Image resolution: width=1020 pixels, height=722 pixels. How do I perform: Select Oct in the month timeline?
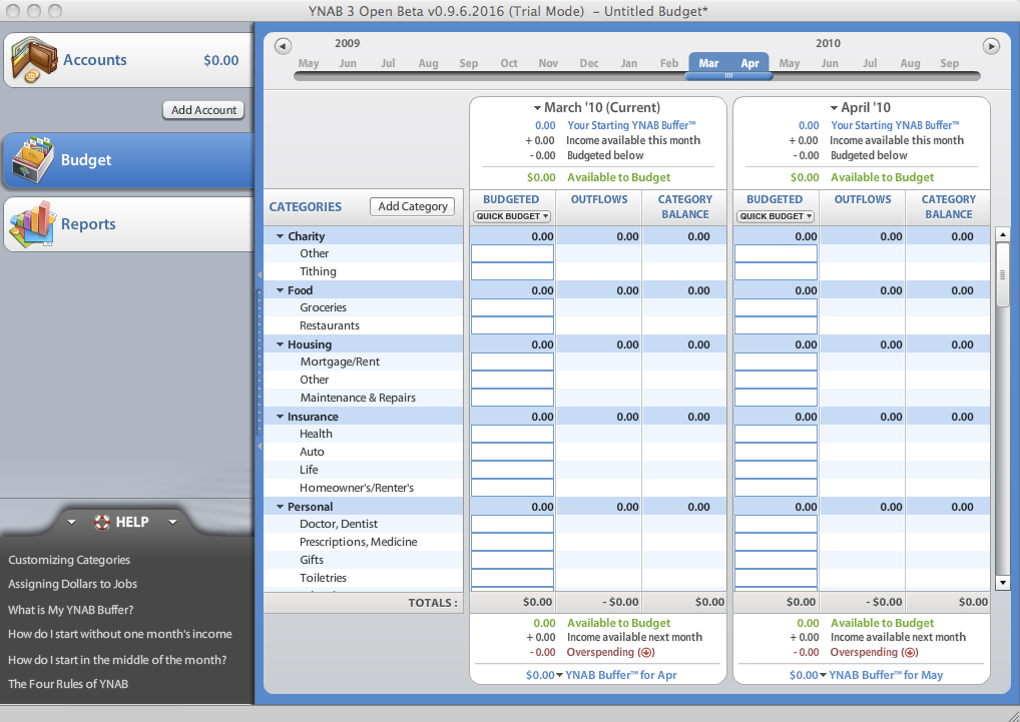pyautogui.click(x=509, y=63)
